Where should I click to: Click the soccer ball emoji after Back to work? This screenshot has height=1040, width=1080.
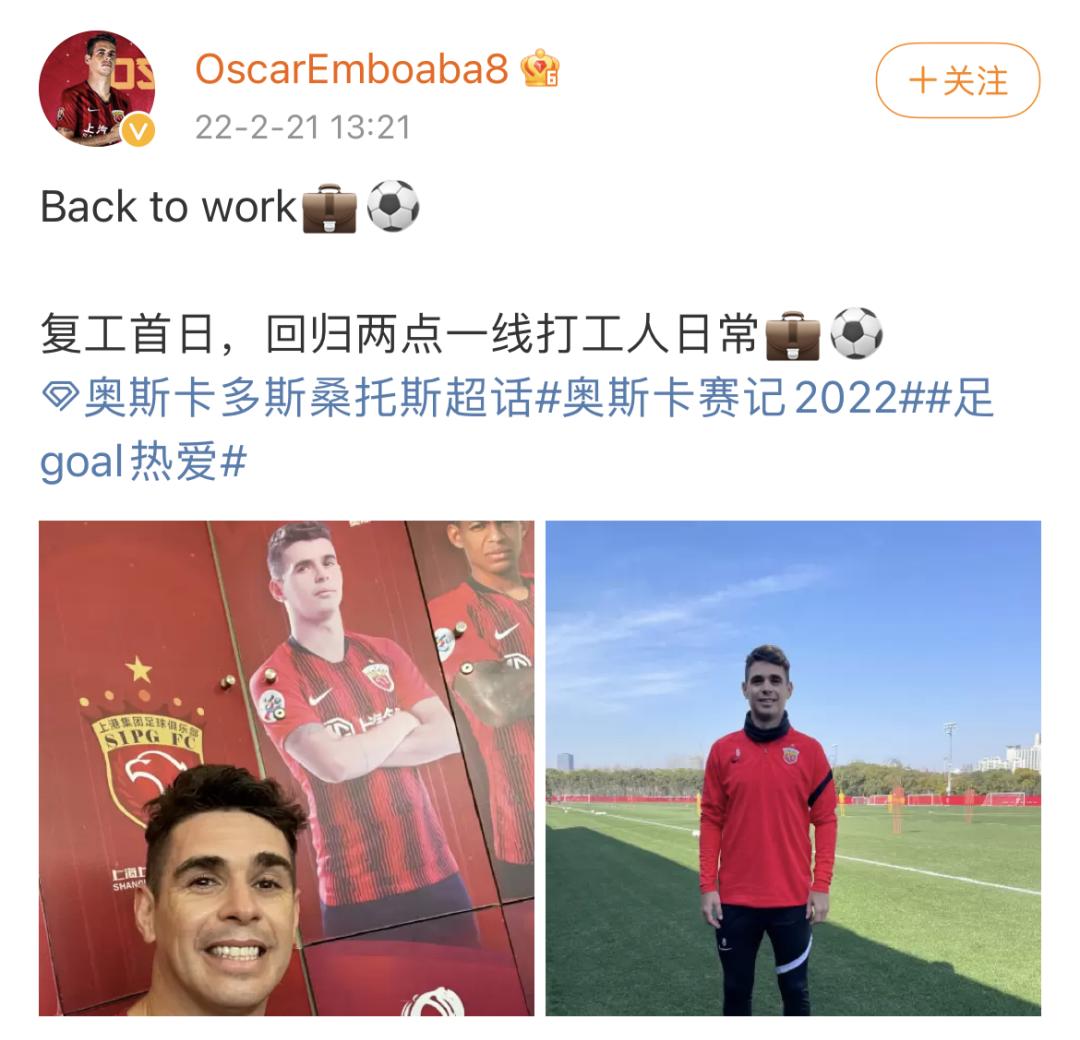(393, 206)
